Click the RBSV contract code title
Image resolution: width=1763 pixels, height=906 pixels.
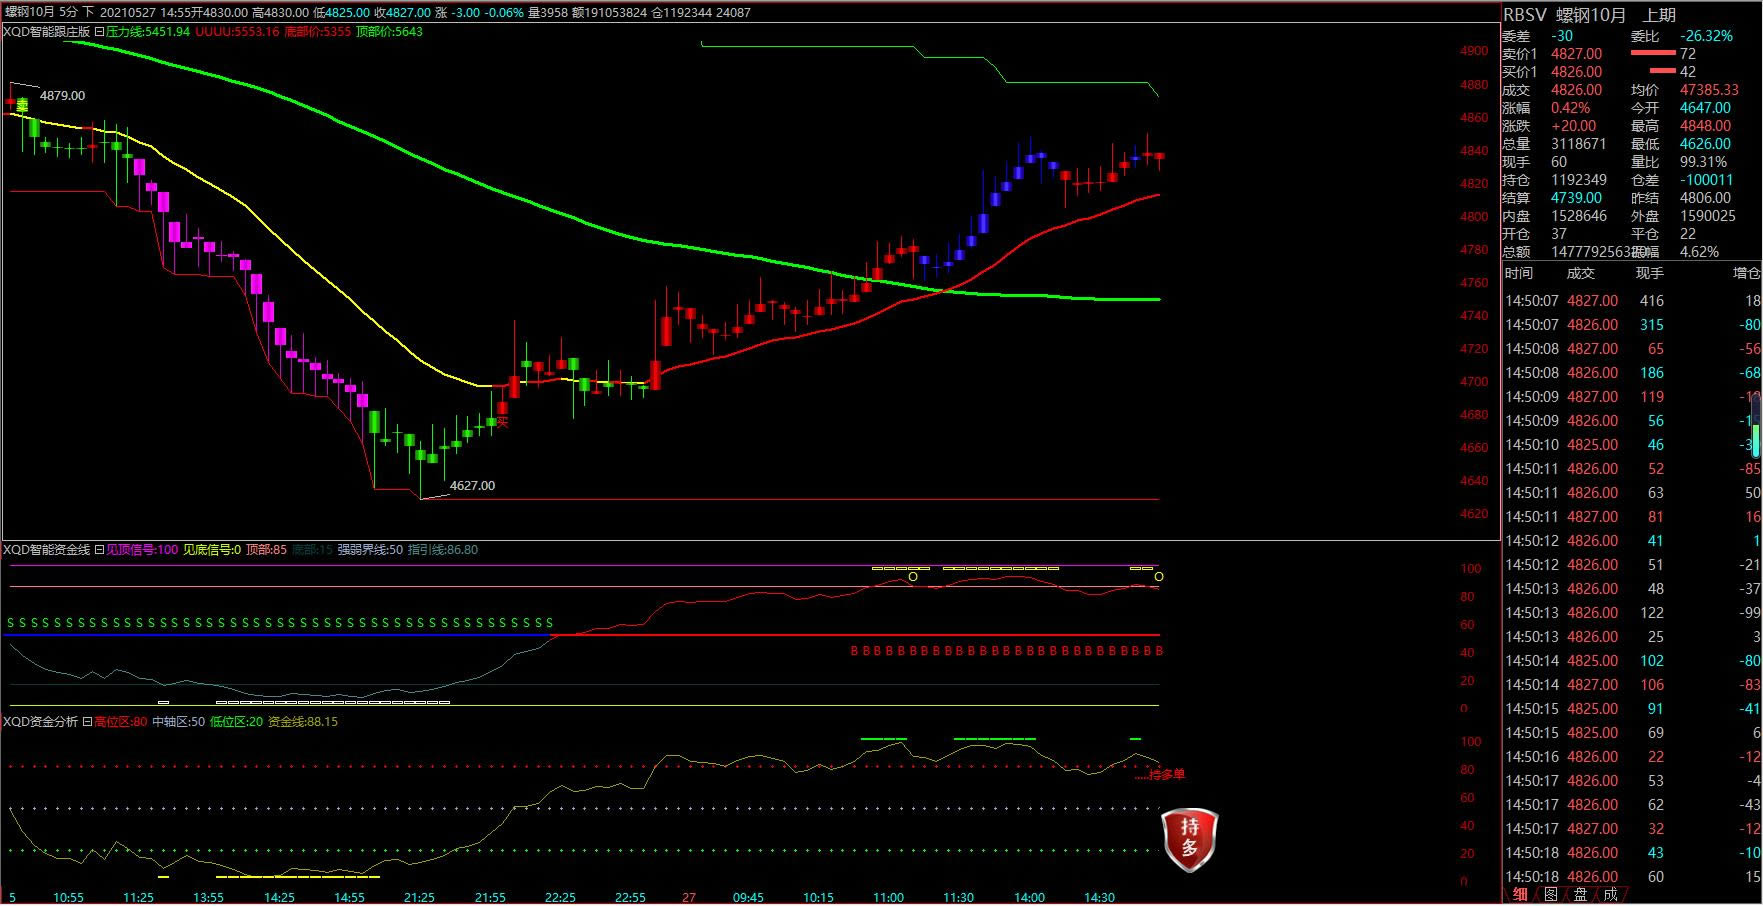click(1525, 15)
